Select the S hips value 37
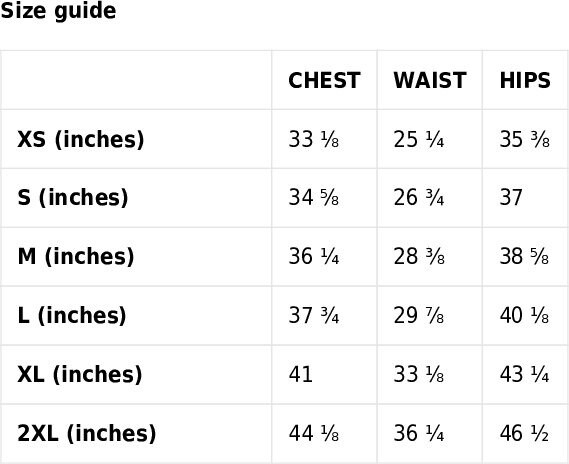This screenshot has width=569, height=464. click(x=511, y=198)
